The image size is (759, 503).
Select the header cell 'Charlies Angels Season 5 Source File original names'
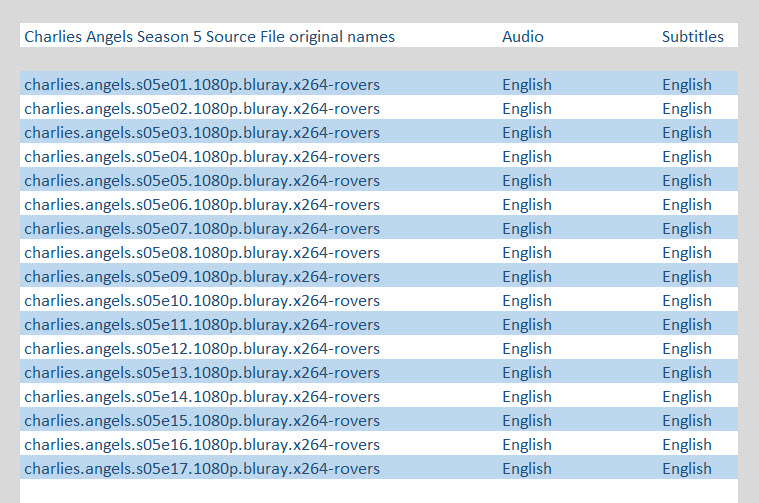click(x=210, y=37)
